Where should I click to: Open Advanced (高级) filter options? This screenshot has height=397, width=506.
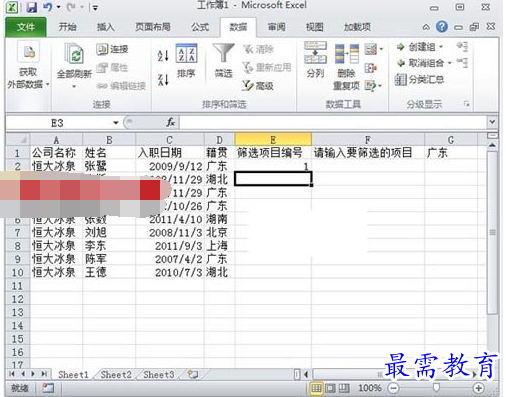pos(258,86)
